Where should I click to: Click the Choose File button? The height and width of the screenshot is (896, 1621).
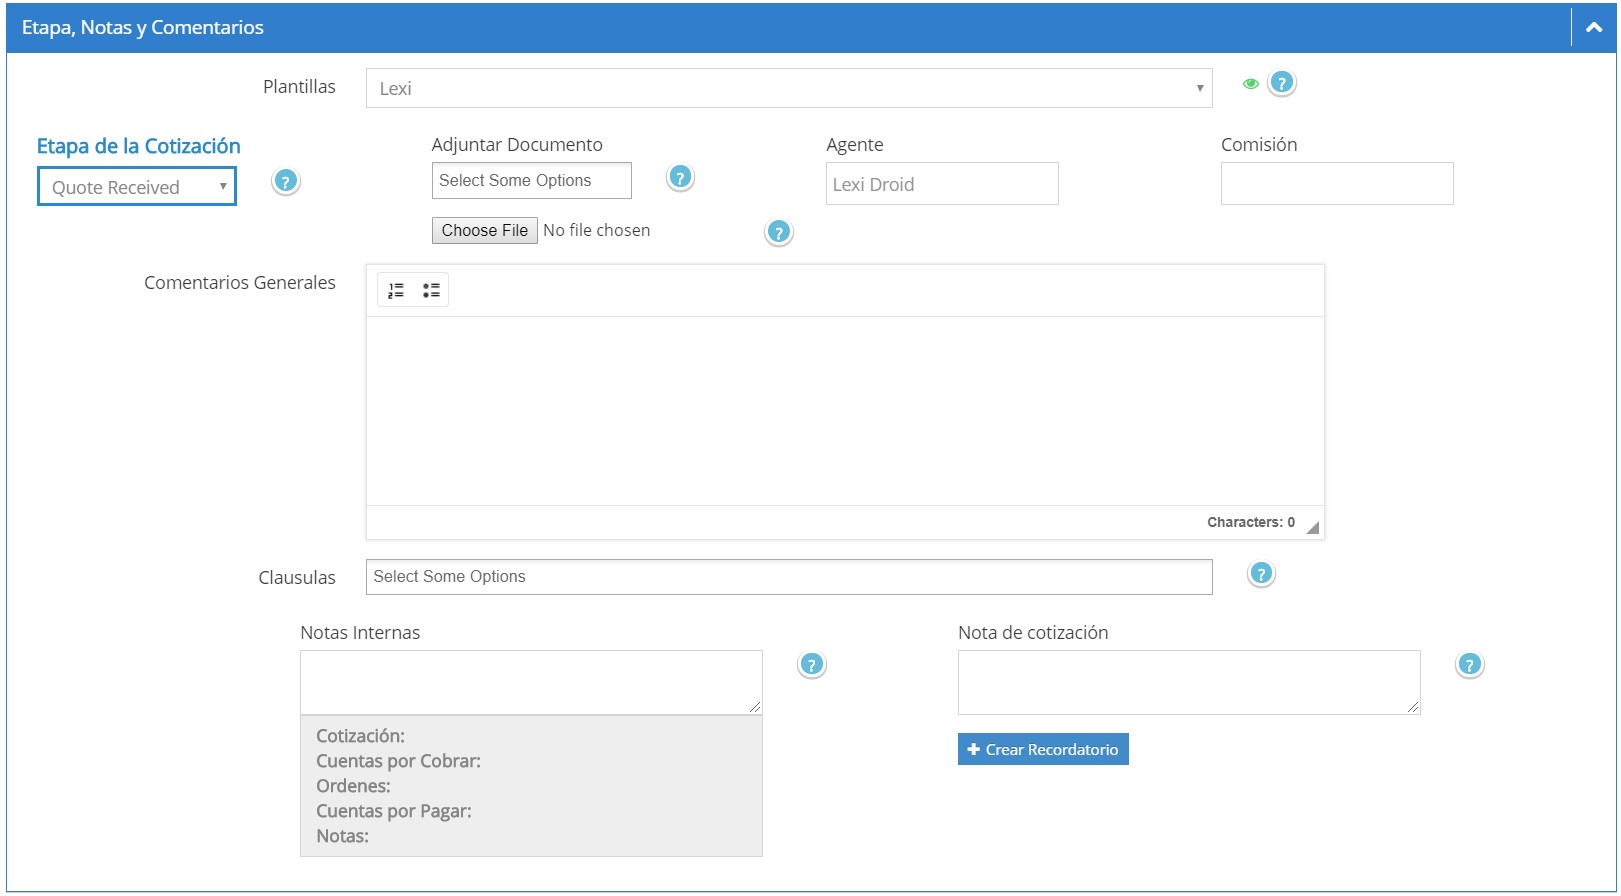[x=485, y=231]
